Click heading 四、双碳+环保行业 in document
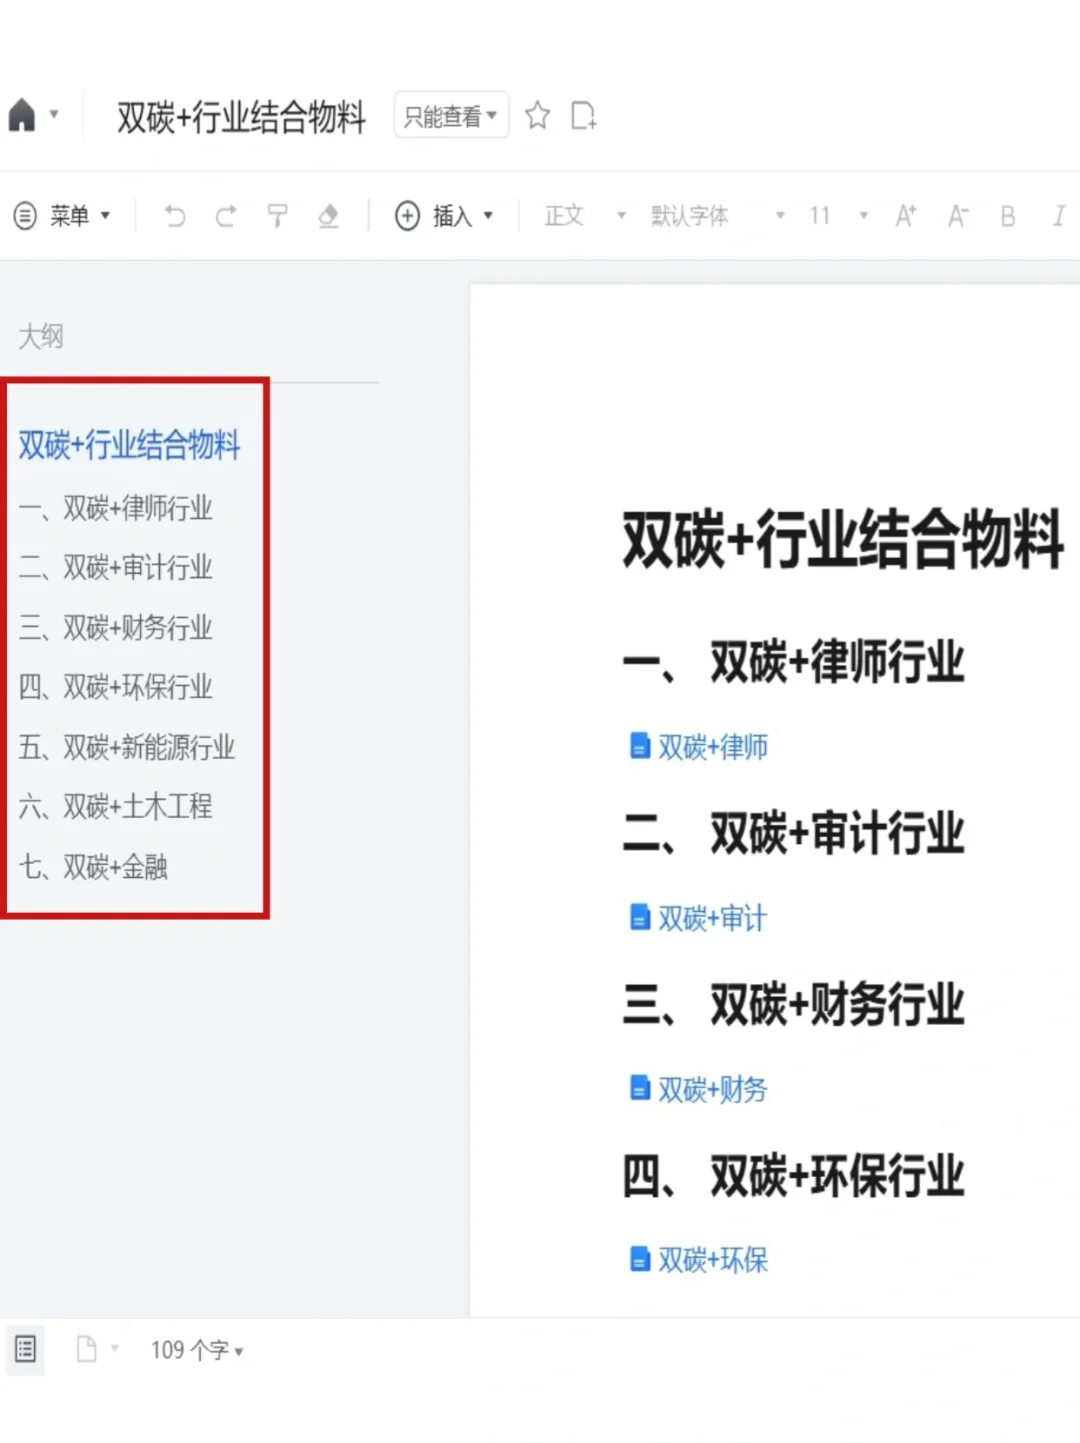Screen dimensions: 1080x1443 [x=794, y=1175]
